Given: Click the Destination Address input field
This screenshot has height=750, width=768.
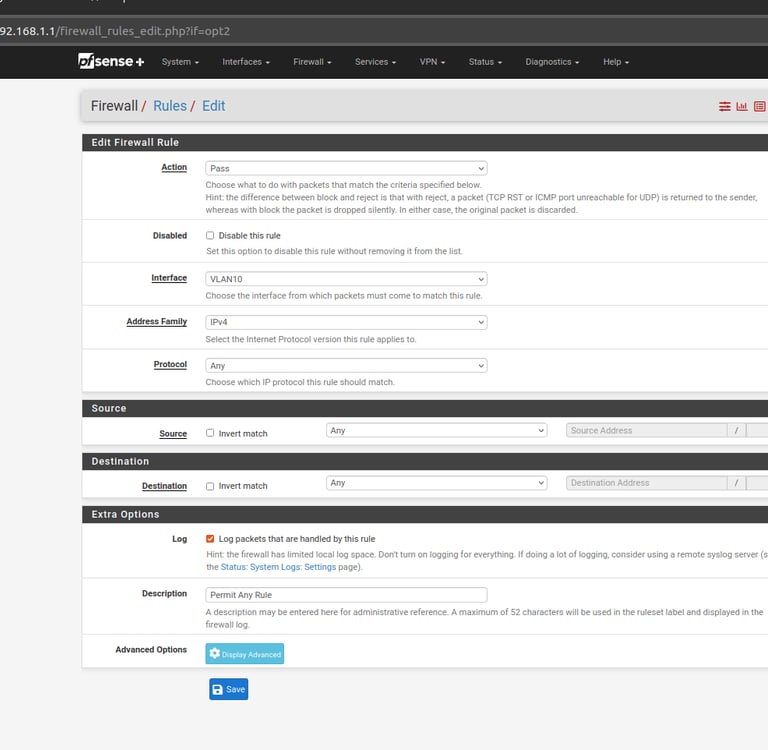Looking at the screenshot, I should click(647, 483).
